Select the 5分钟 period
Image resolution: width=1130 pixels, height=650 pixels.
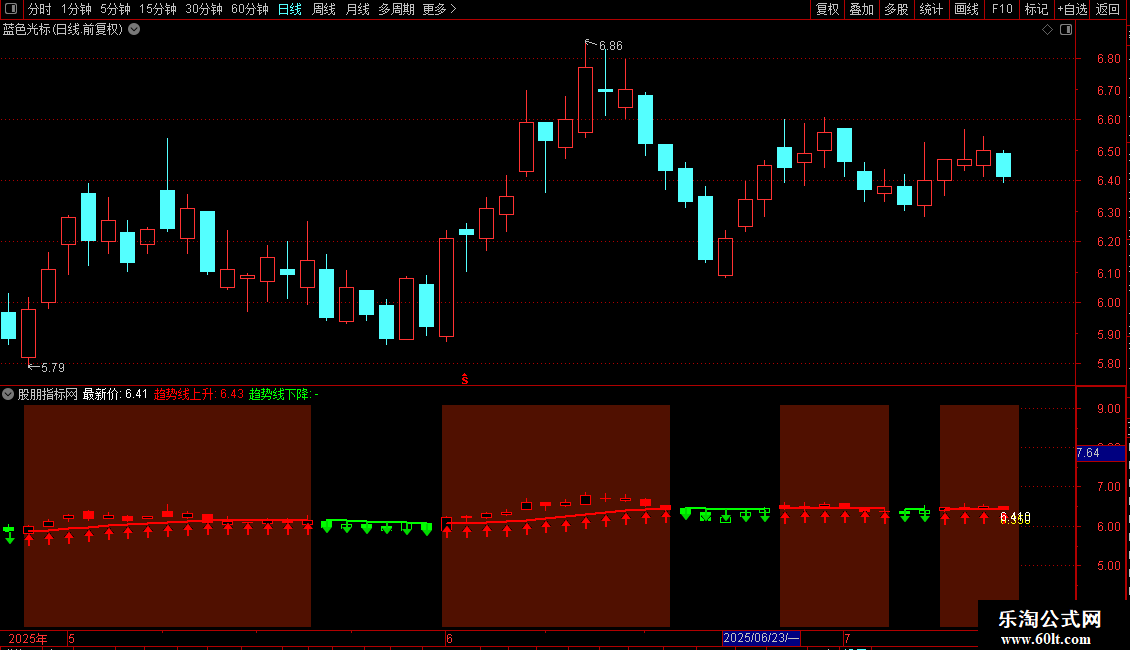click(x=115, y=9)
